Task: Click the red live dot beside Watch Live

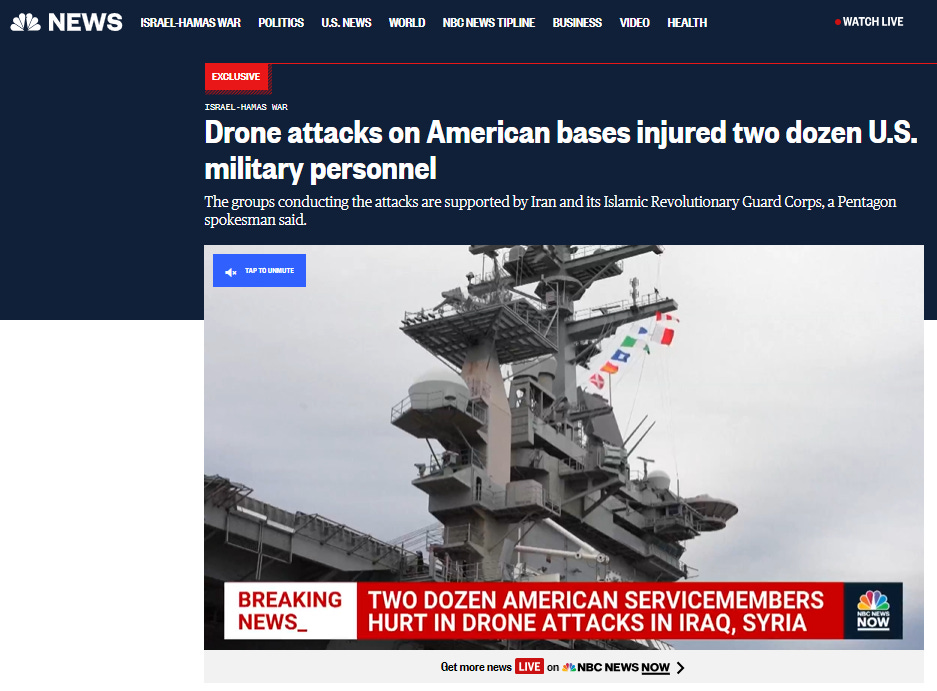Action: 838,22
